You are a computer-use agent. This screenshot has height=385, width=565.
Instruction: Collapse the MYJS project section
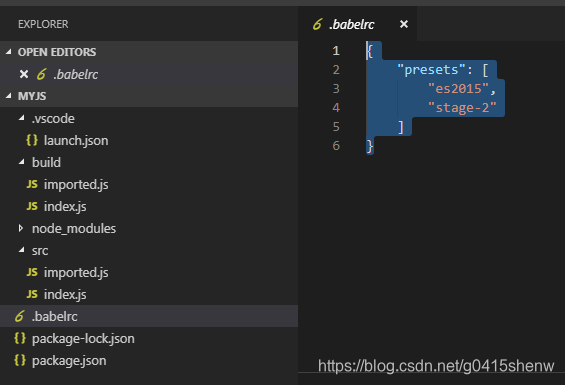[x=9, y=96]
